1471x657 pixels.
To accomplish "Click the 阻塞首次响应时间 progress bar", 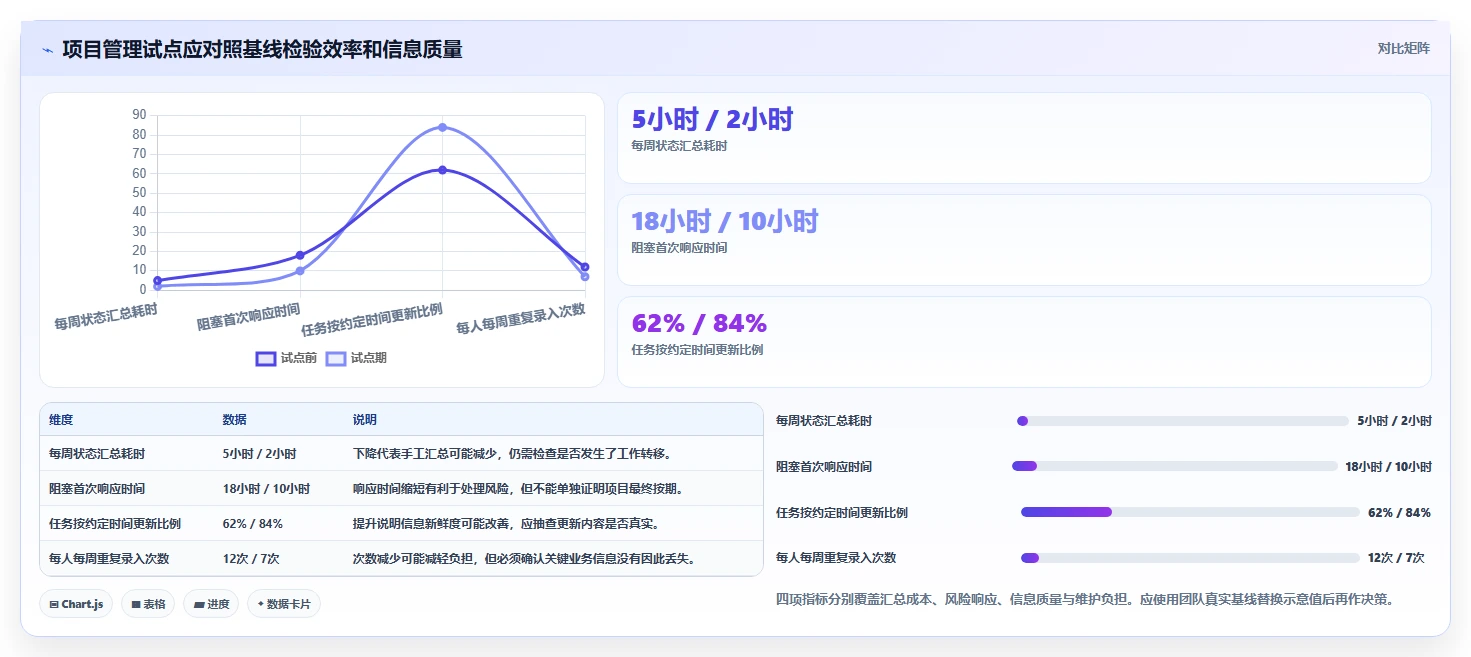I will click(x=1174, y=466).
